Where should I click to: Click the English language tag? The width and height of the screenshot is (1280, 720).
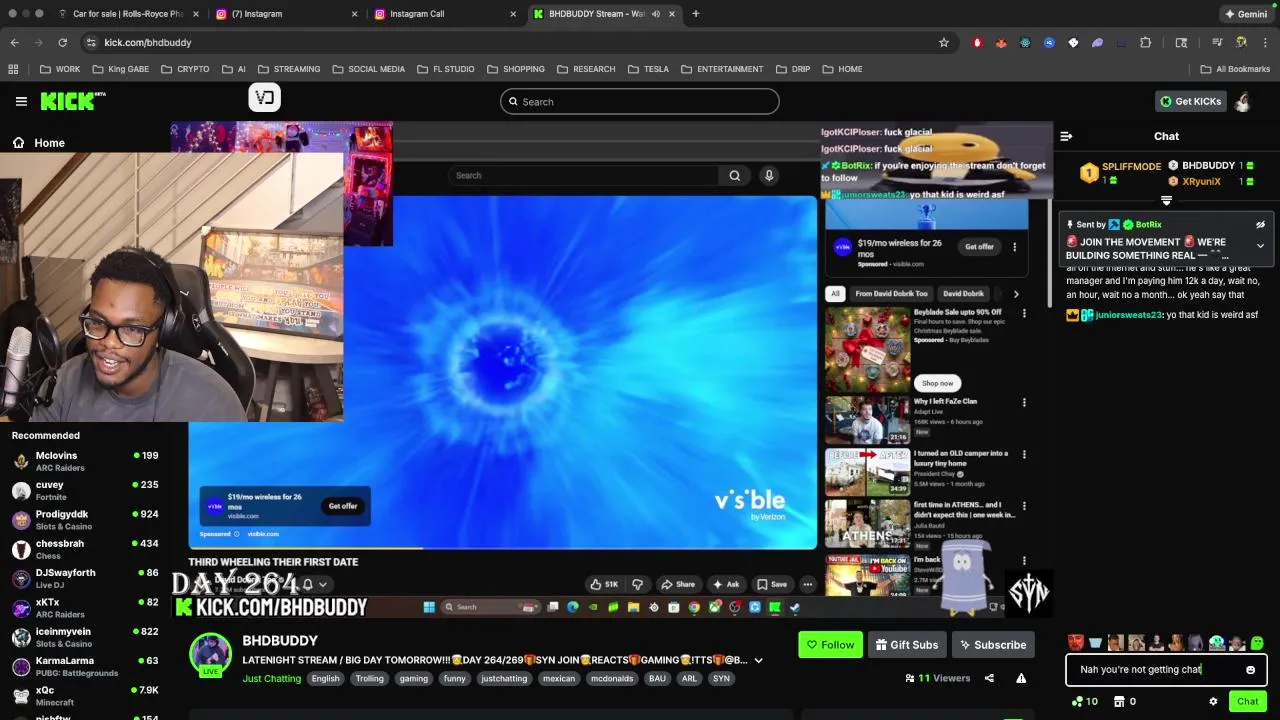click(325, 678)
